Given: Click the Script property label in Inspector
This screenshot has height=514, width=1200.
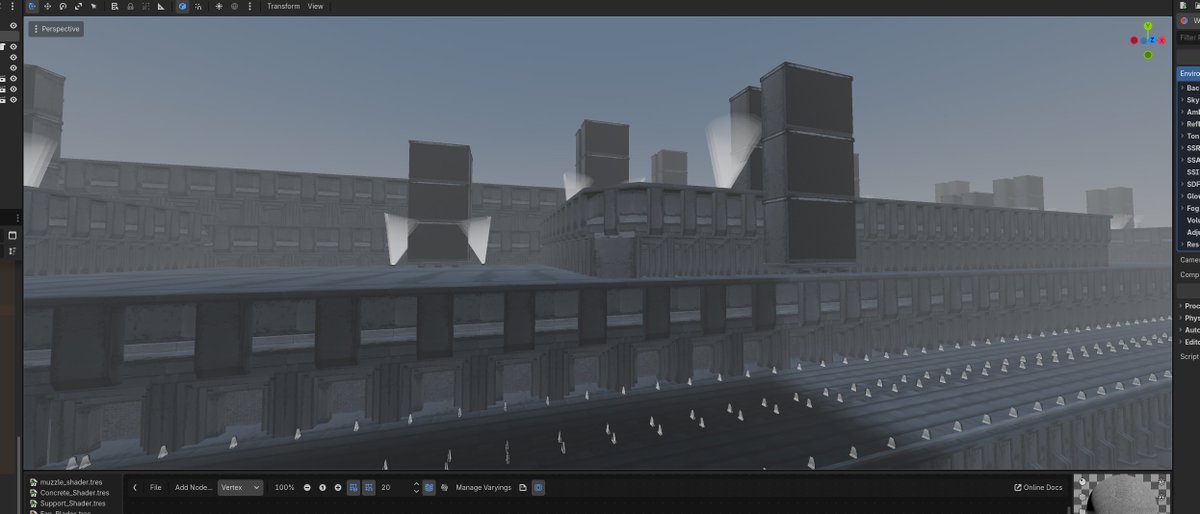Looking at the screenshot, I should [x=1189, y=356].
